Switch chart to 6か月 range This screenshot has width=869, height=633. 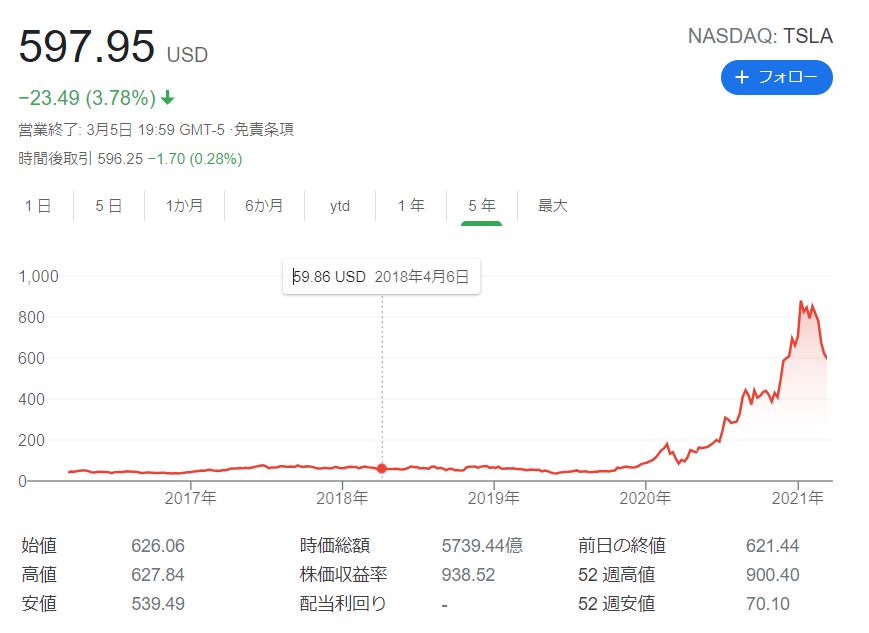(x=264, y=206)
